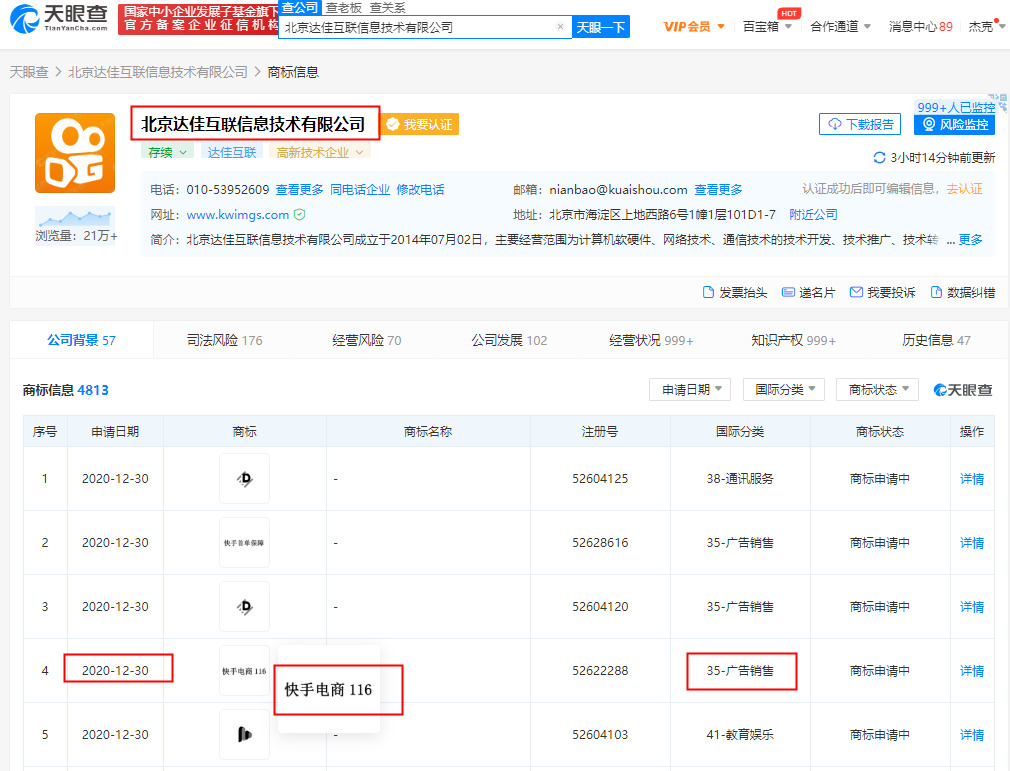Open the 附近公司 link
The image size is (1010, 771).
814,214
